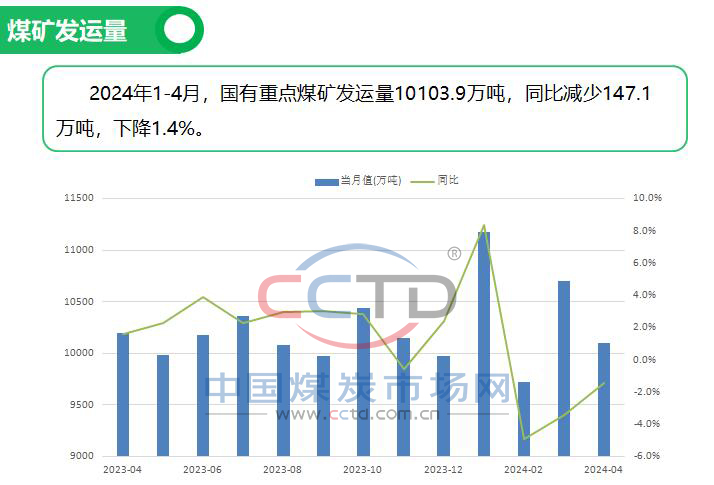This screenshot has height=485, width=714.
Task: Click the 2023-08 x-axis label
Action: (x=282, y=470)
